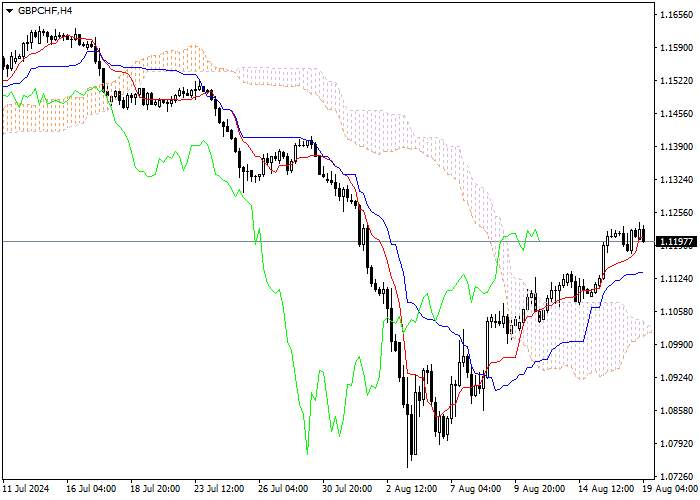Viewport: 700px width, 500px height.
Task: Select the 14 Aug 12:00 time label
Action: (606, 489)
